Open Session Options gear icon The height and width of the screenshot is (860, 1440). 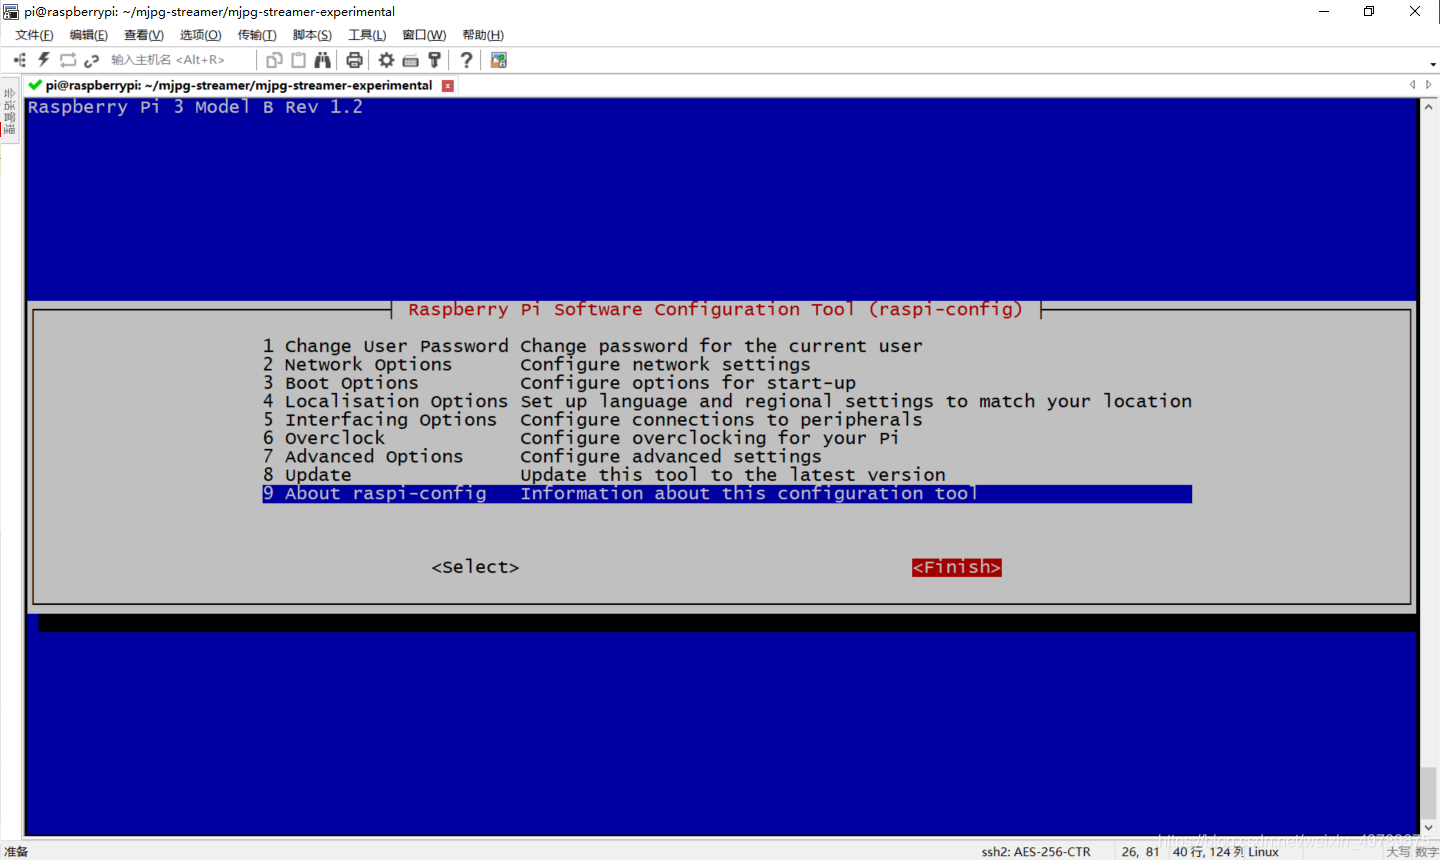(386, 60)
